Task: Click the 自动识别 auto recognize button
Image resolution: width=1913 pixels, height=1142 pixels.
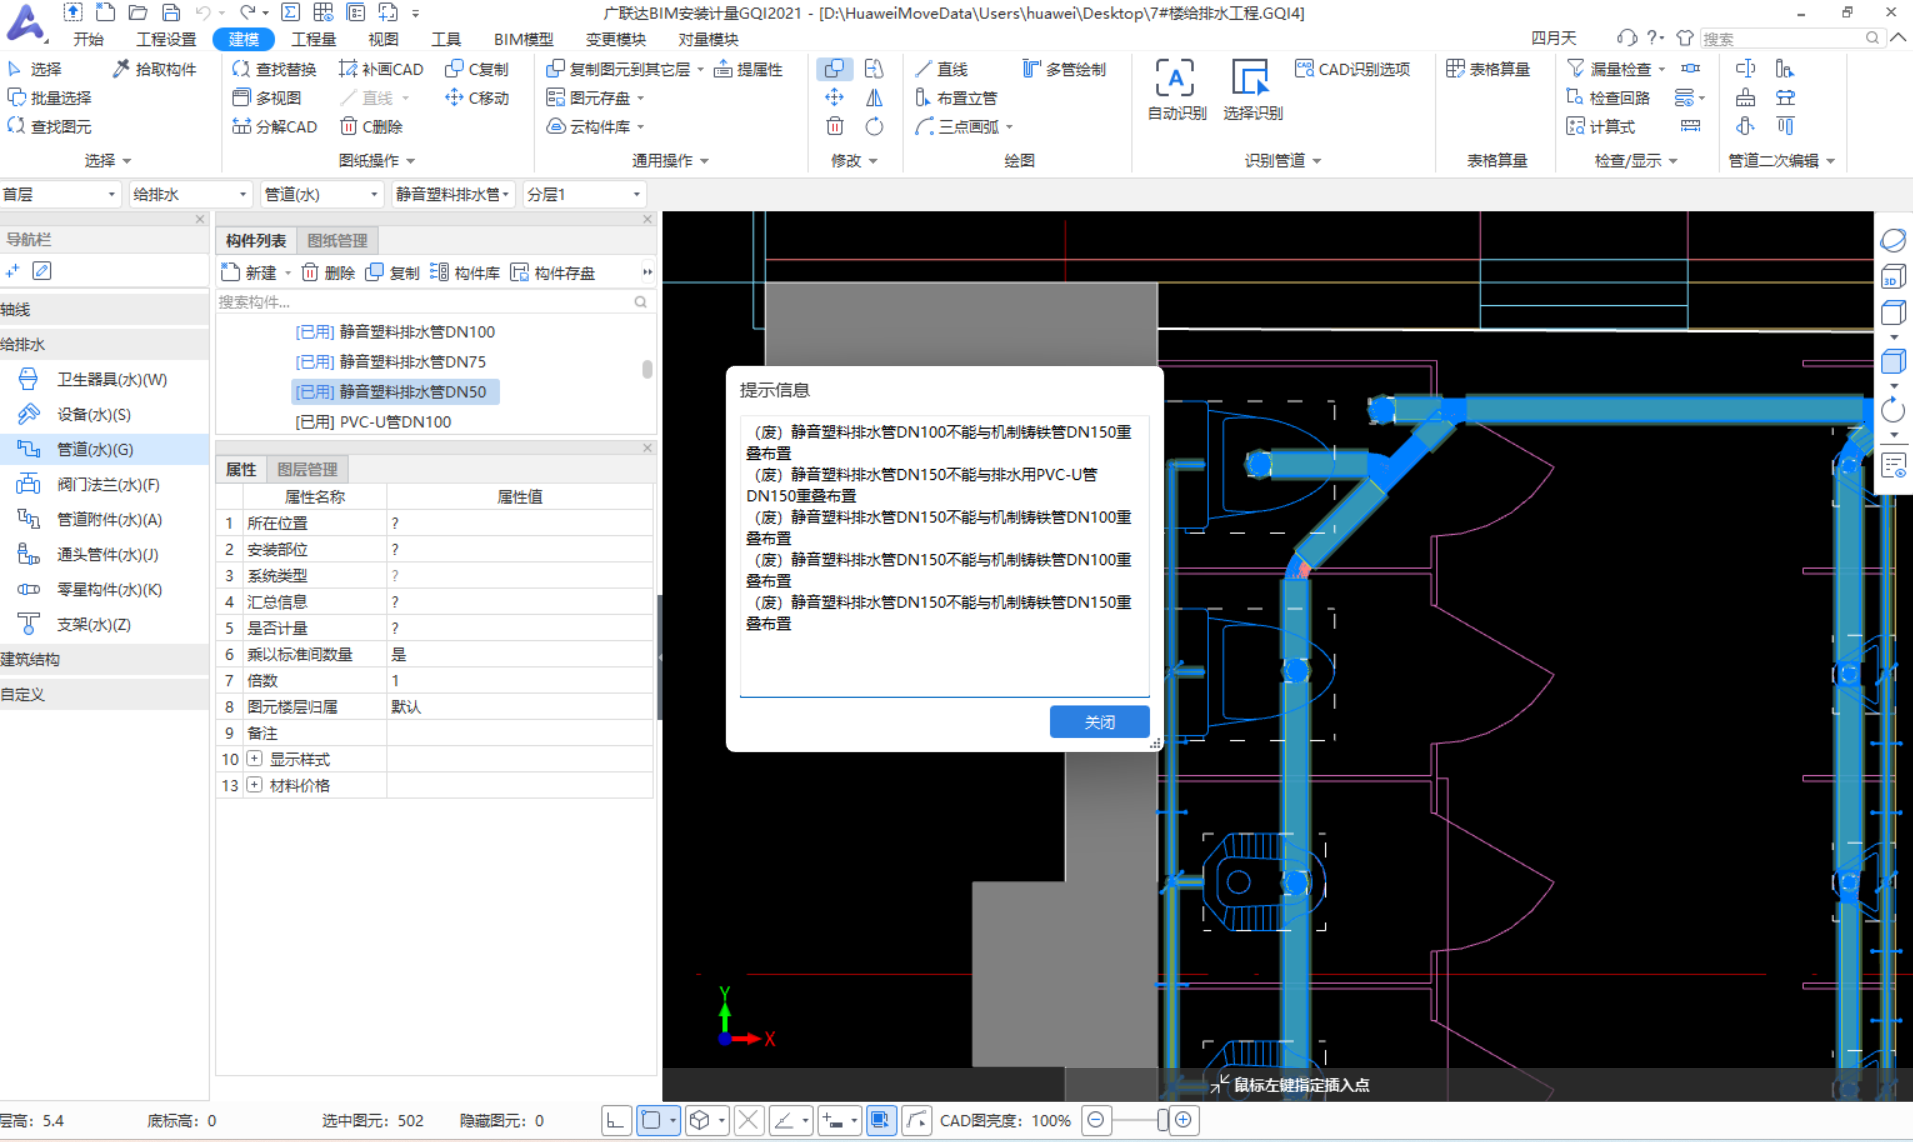Action: pos(1176,90)
